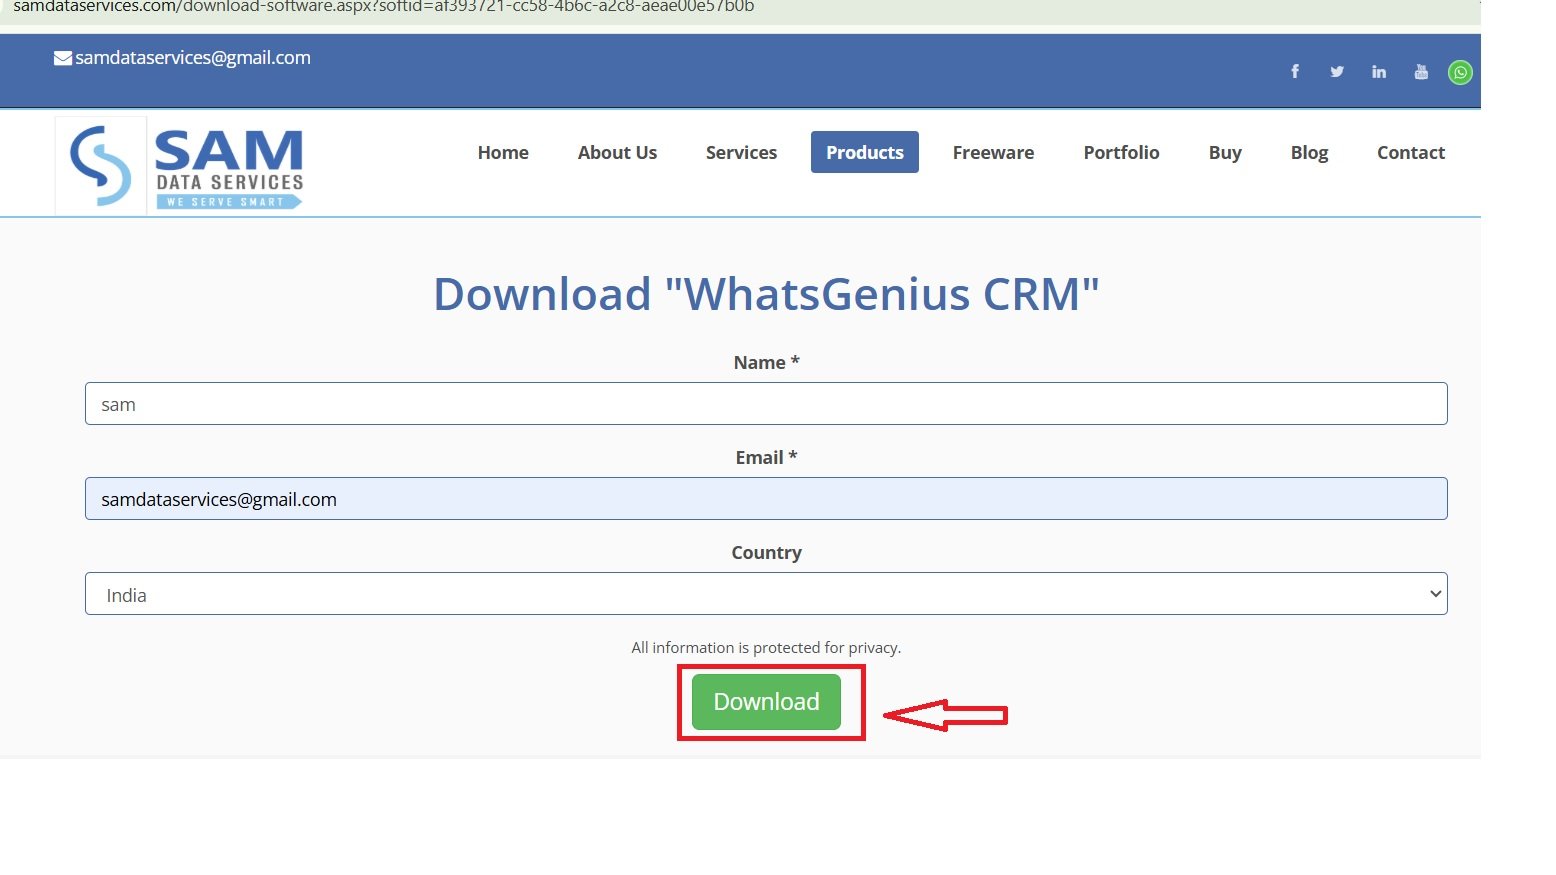Open the Blog menu item
The image size is (1556, 875).
[x=1309, y=152]
